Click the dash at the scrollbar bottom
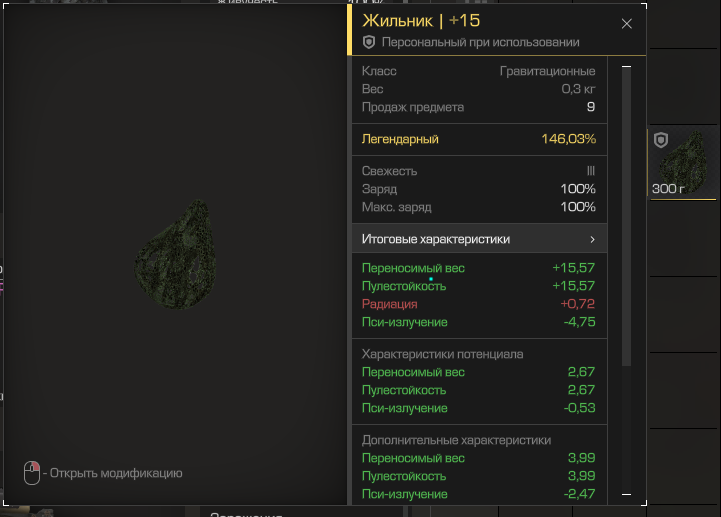Image resolution: width=721 pixels, height=517 pixels. pyautogui.click(x=627, y=493)
